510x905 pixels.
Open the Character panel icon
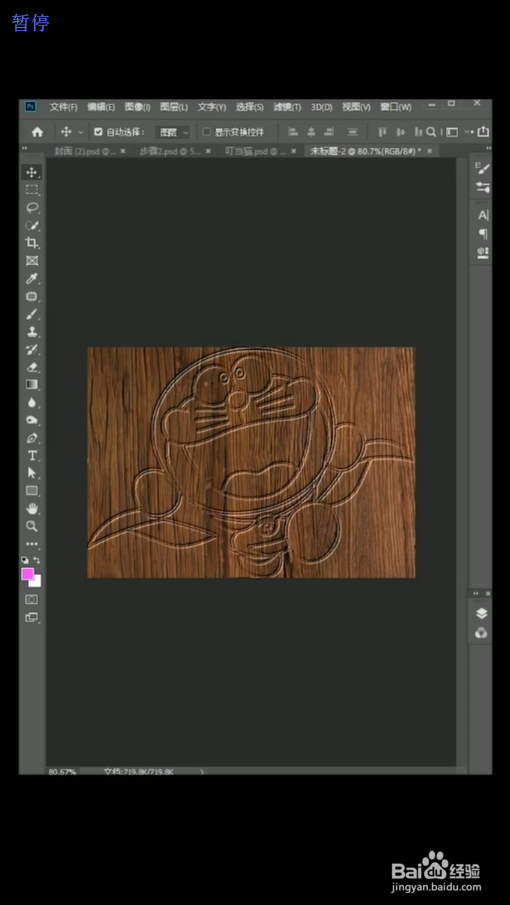[x=482, y=215]
